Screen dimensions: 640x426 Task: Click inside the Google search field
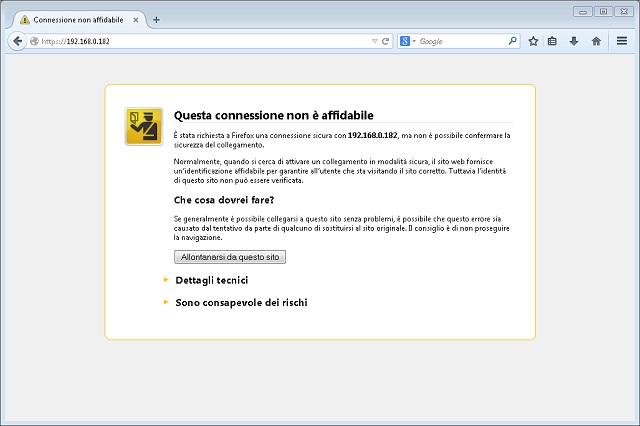point(460,41)
